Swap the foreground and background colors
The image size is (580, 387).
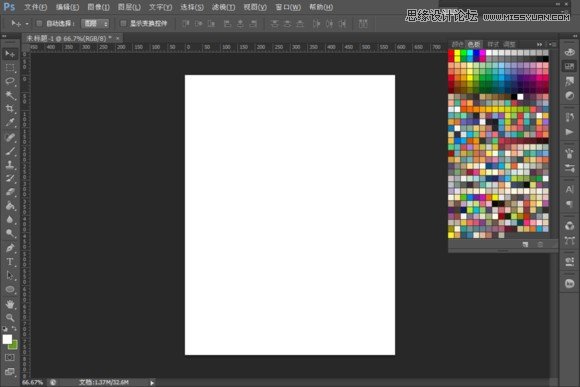14,329
